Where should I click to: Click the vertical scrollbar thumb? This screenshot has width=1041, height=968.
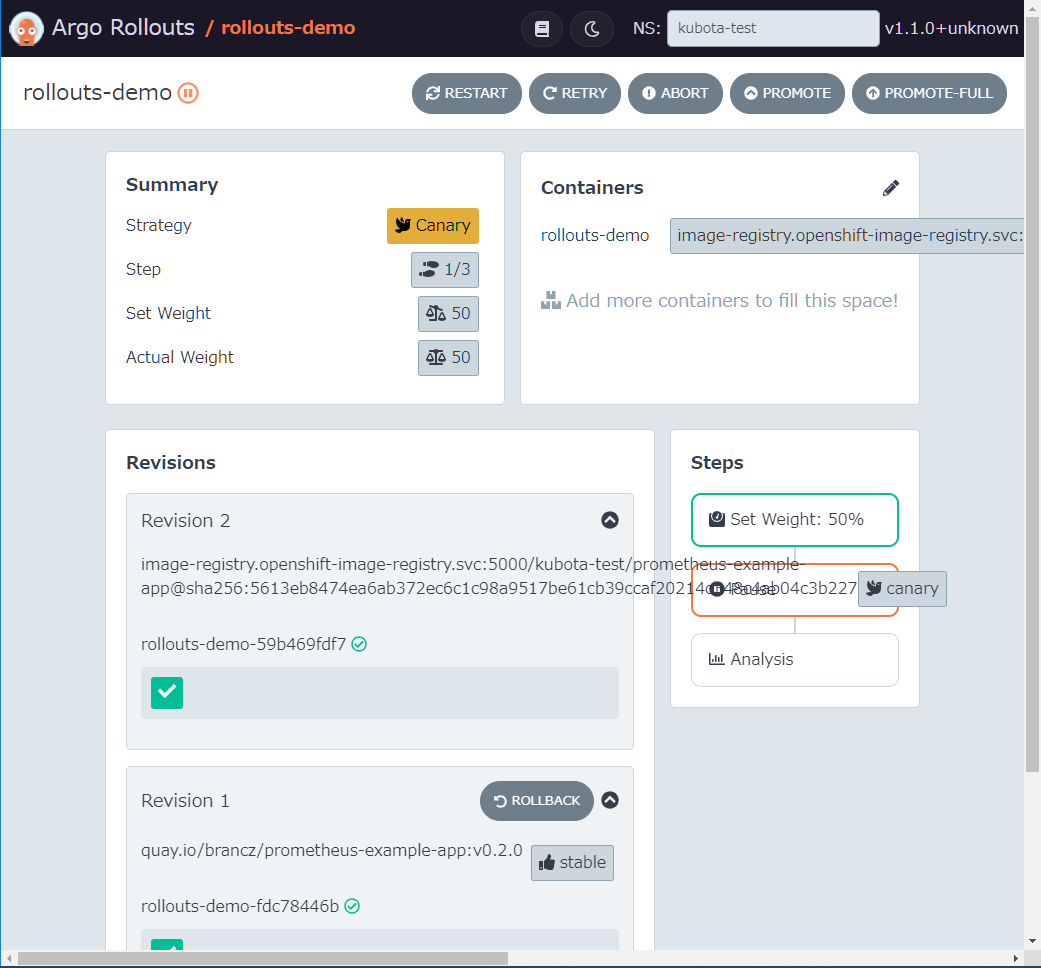[1032, 395]
